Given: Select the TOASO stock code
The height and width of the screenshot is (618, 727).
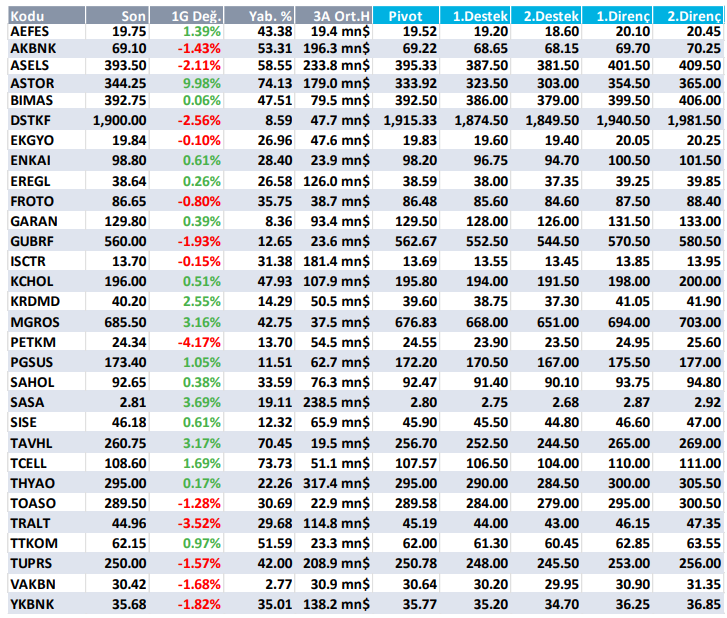Looking at the screenshot, I should pos(33,503).
